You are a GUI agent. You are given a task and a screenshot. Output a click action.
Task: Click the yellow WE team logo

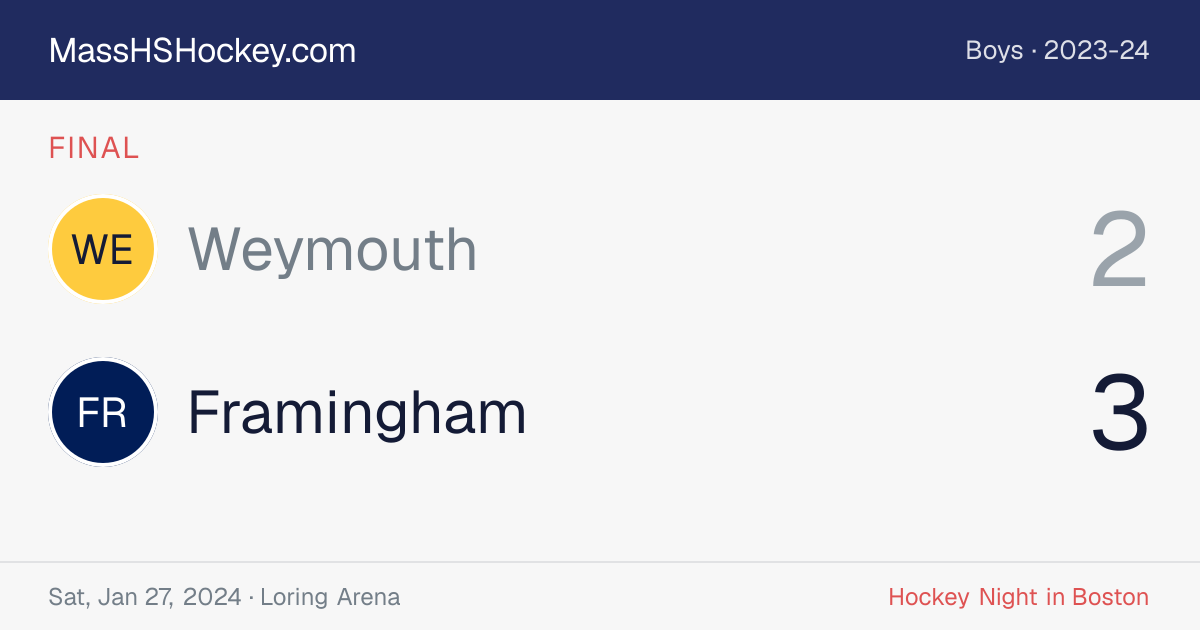[x=103, y=249]
